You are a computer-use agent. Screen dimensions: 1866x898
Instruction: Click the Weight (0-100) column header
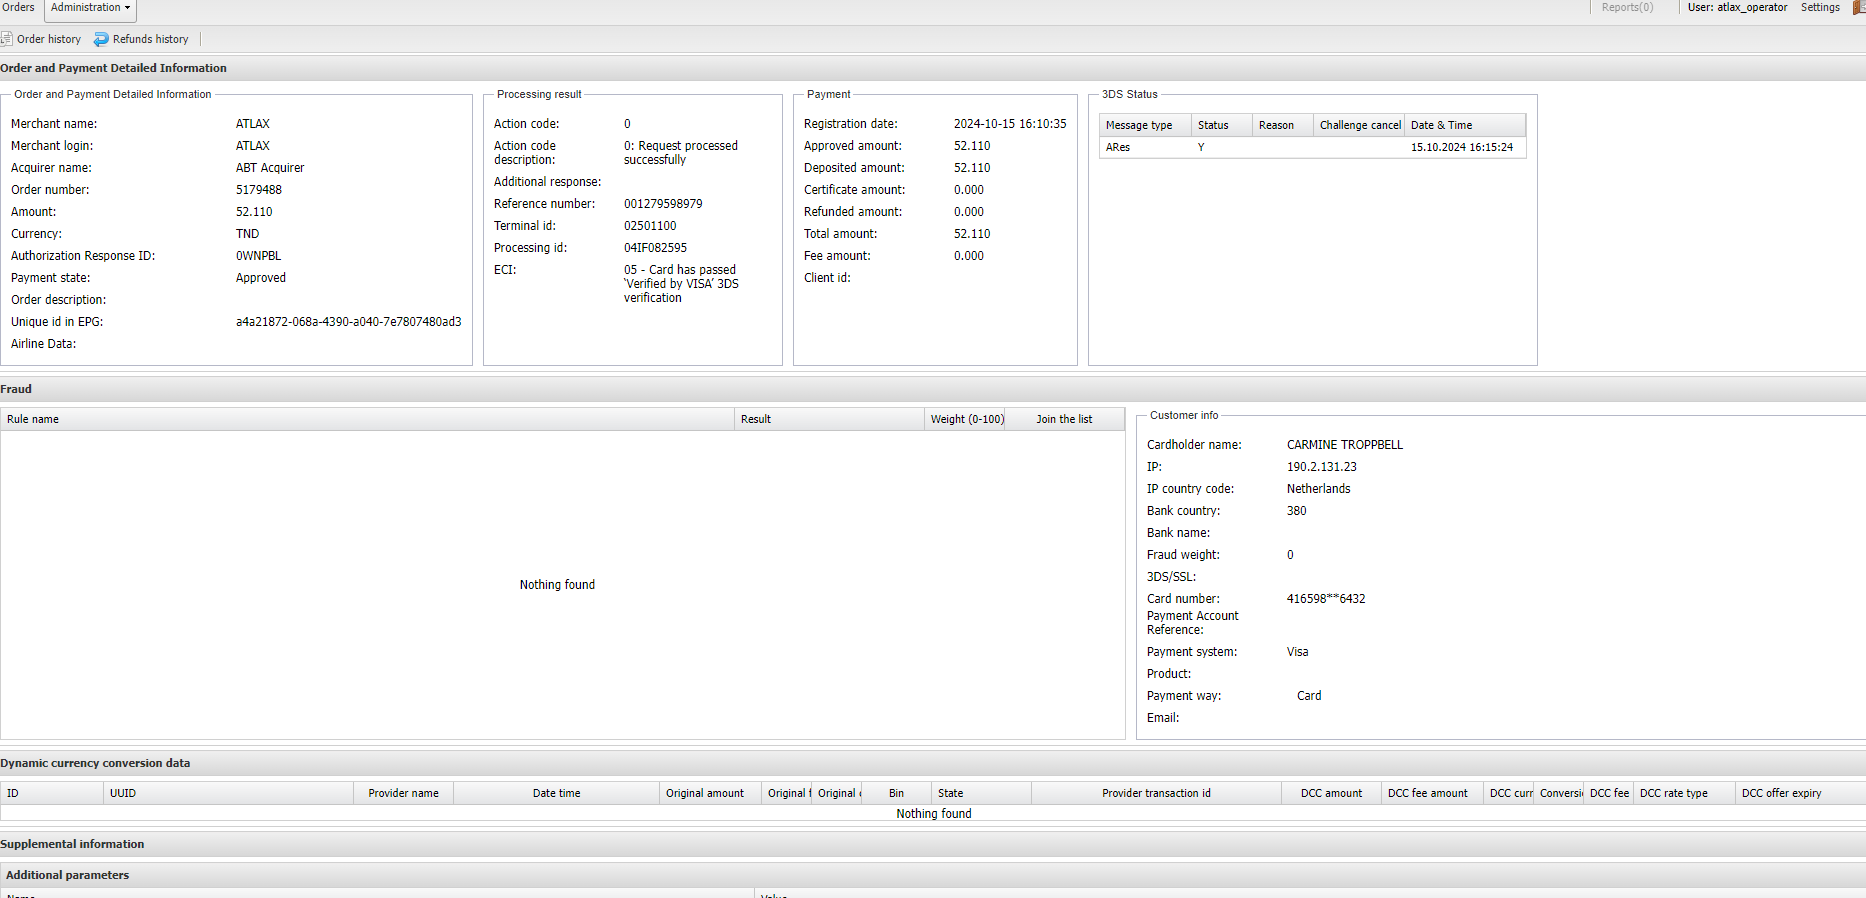967,419
